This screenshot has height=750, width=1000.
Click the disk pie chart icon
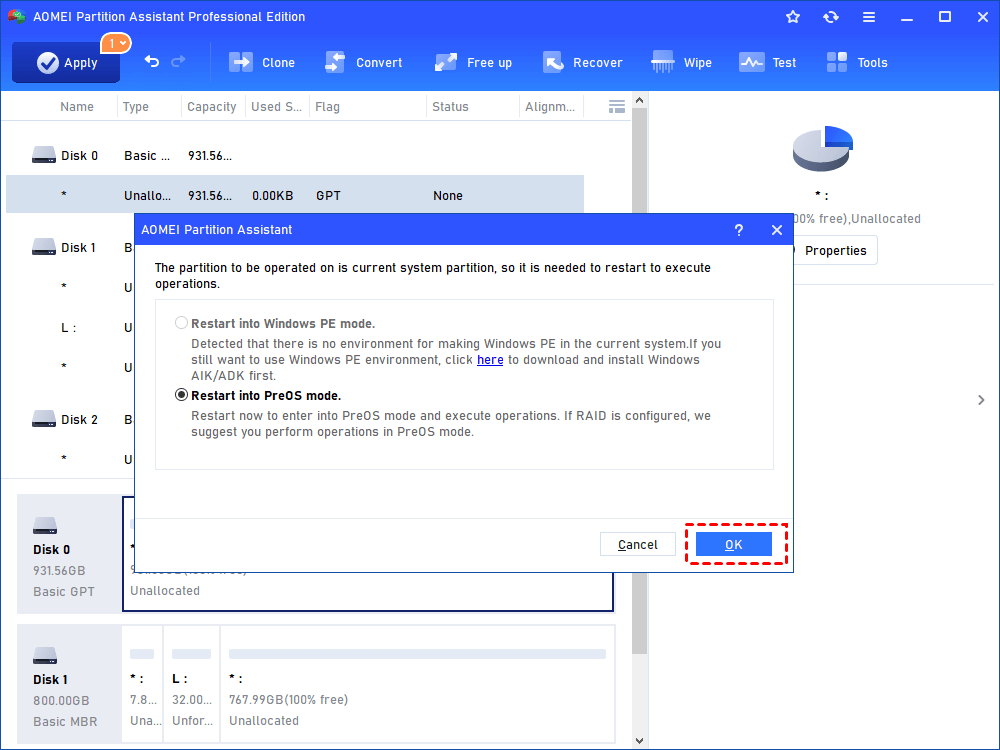point(823,148)
